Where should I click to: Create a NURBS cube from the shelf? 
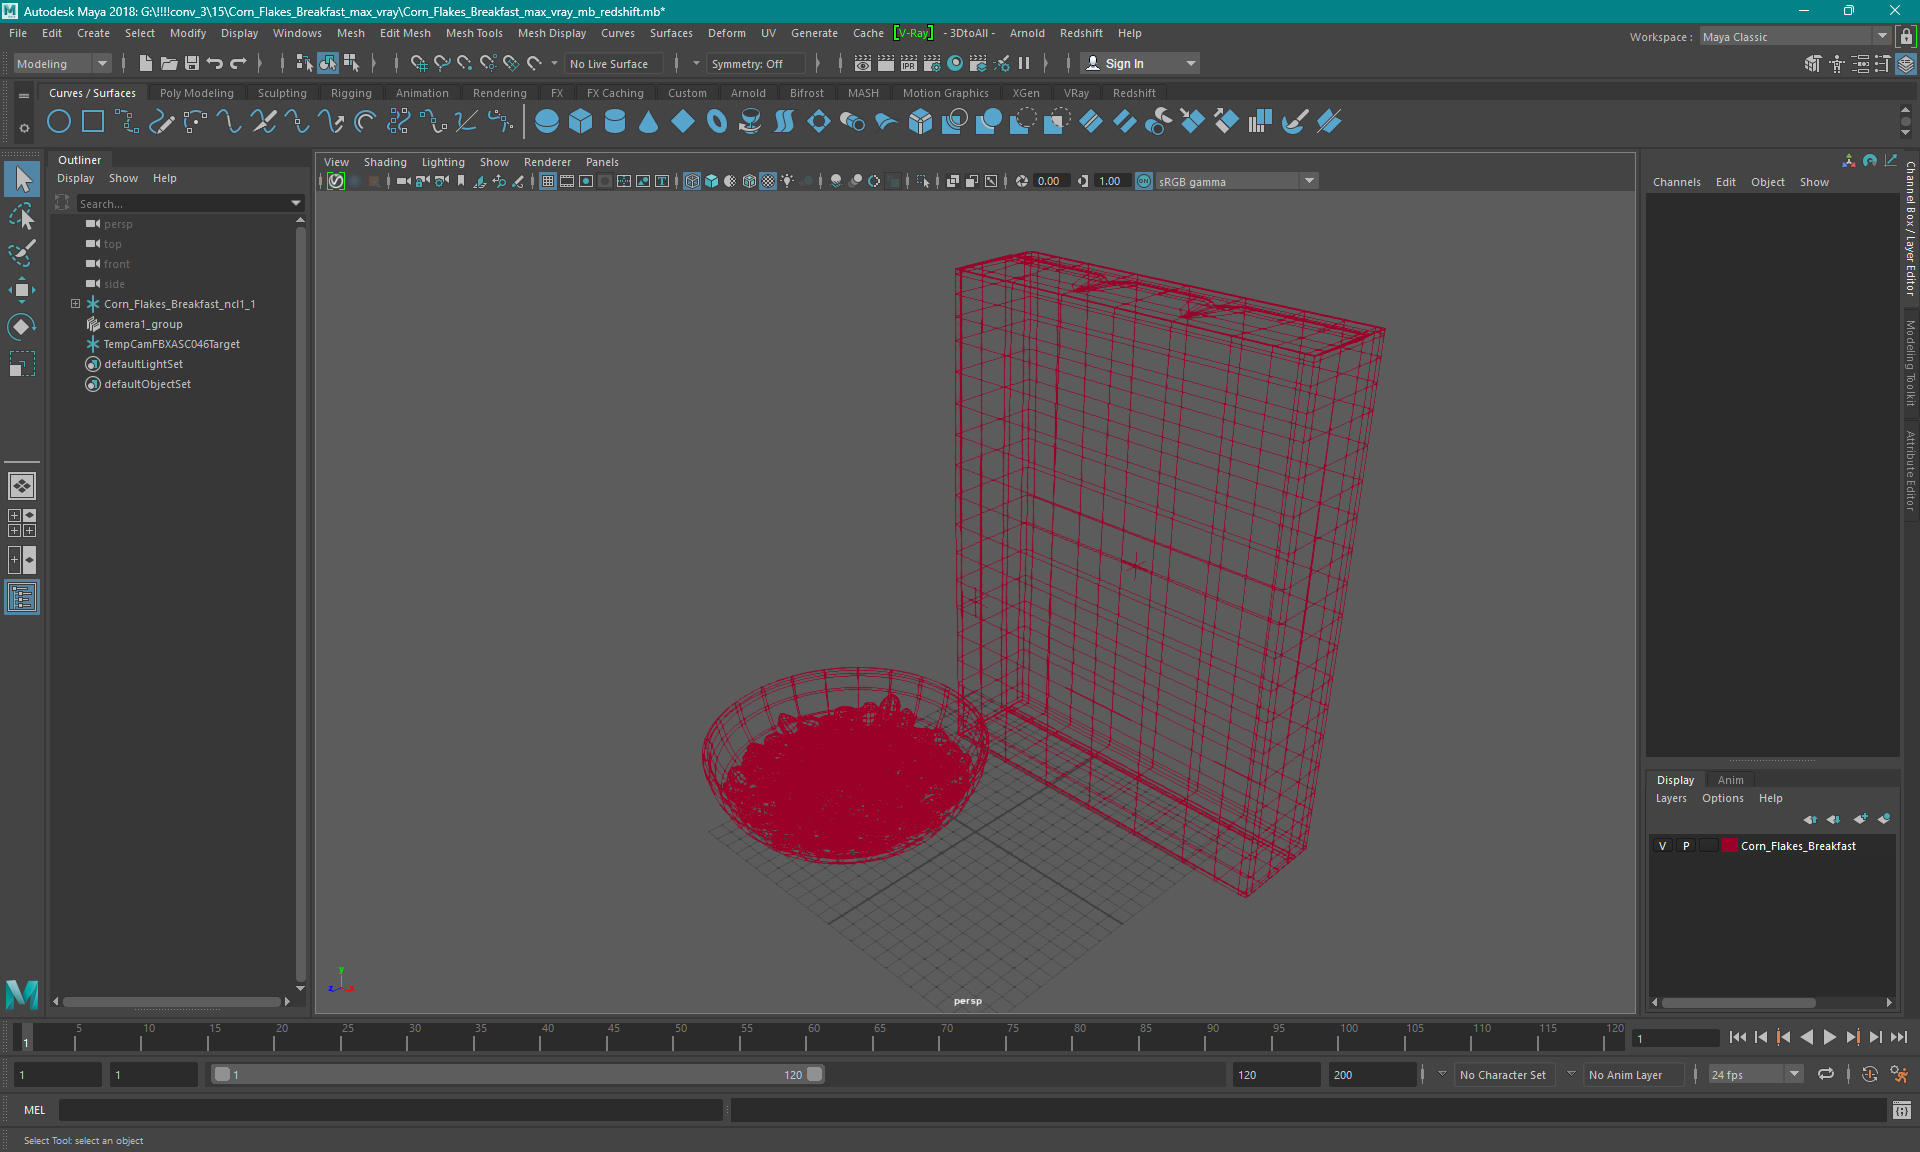(x=581, y=122)
